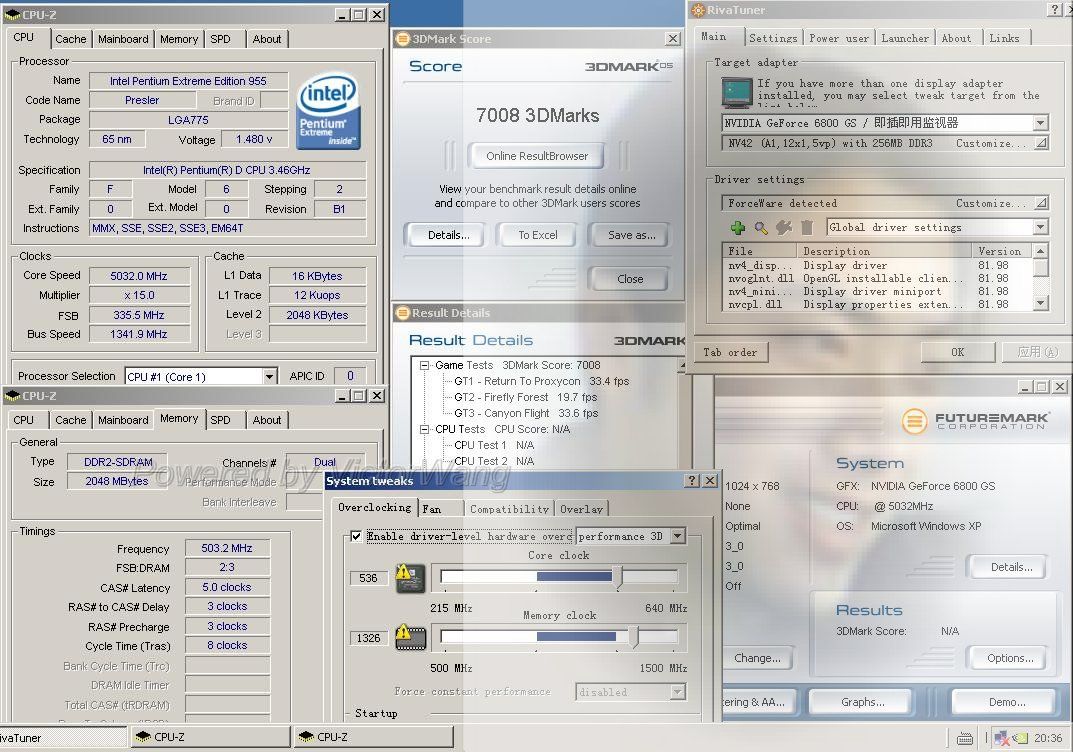Click the core clock warning chip icon
Image resolution: width=1073 pixels, height=752 pixels.
coord(411,578)
